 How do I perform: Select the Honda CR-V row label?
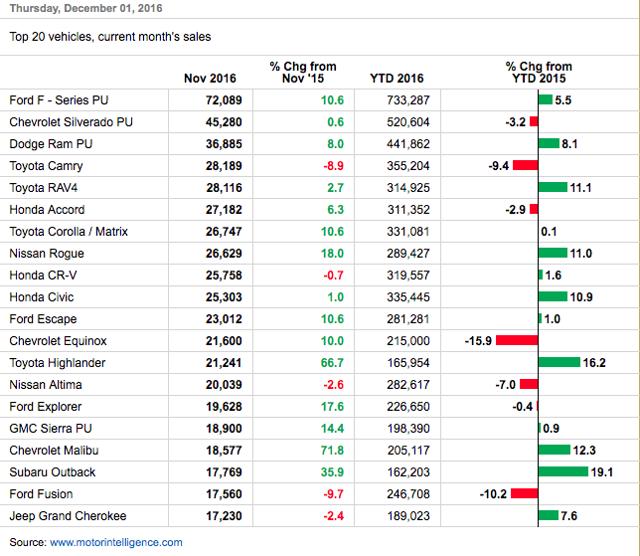coord(43,275)
